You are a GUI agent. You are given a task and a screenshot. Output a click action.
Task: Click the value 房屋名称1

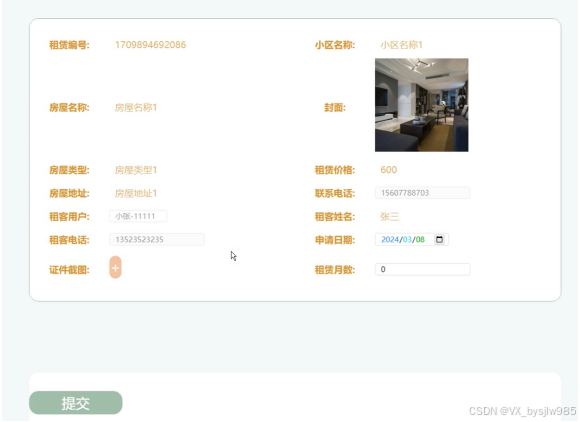pos(136,108)
